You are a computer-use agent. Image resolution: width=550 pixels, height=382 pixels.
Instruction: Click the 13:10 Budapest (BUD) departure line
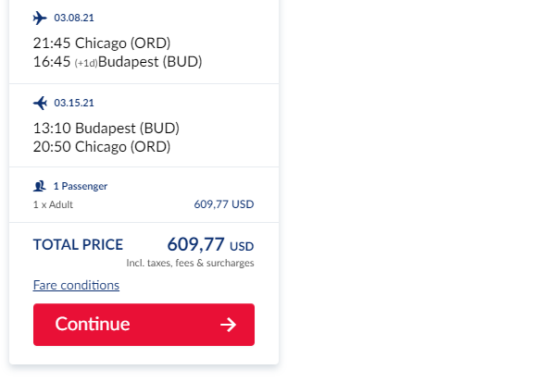point(106,128)
